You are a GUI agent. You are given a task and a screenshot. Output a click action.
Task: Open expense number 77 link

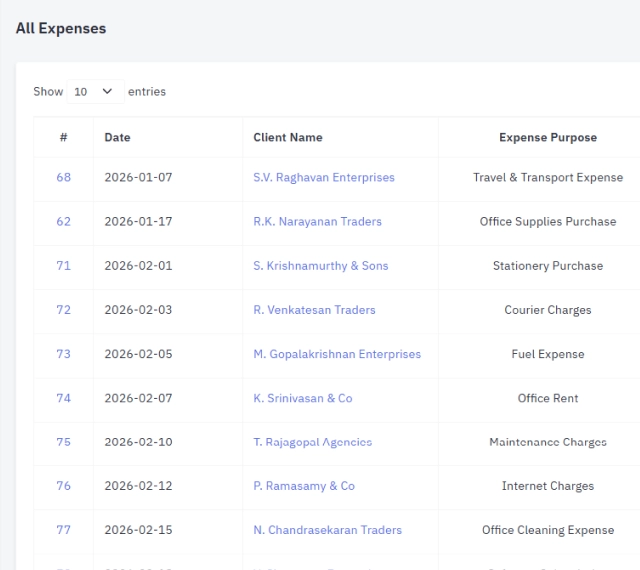click(x=64, y=530)
